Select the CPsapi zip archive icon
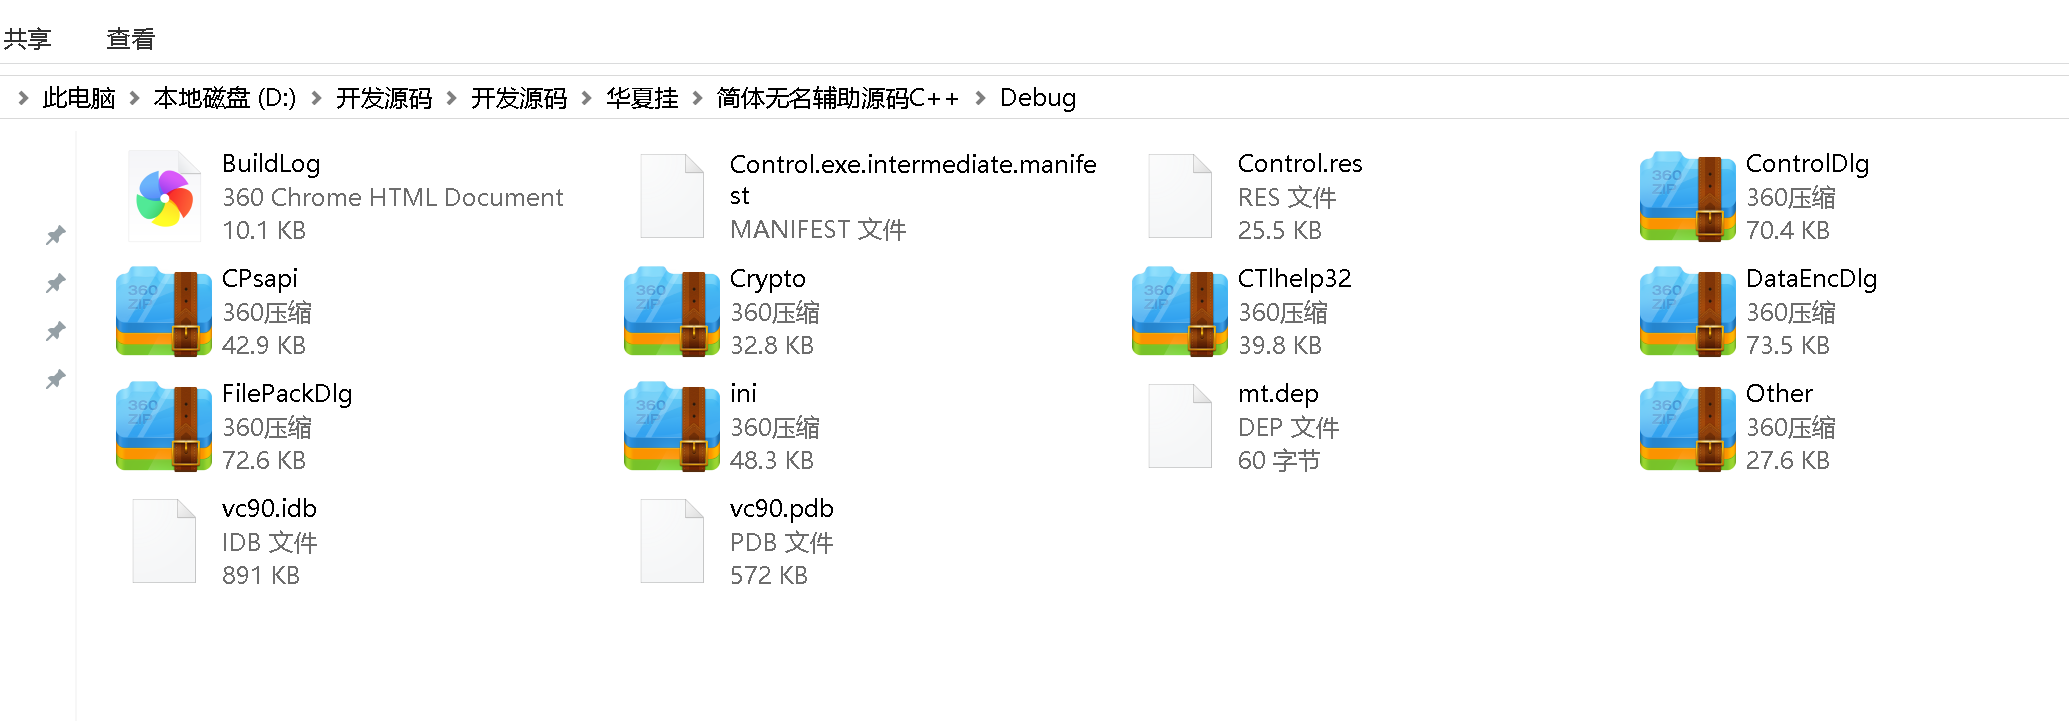2069x721 pixels. 163,311
